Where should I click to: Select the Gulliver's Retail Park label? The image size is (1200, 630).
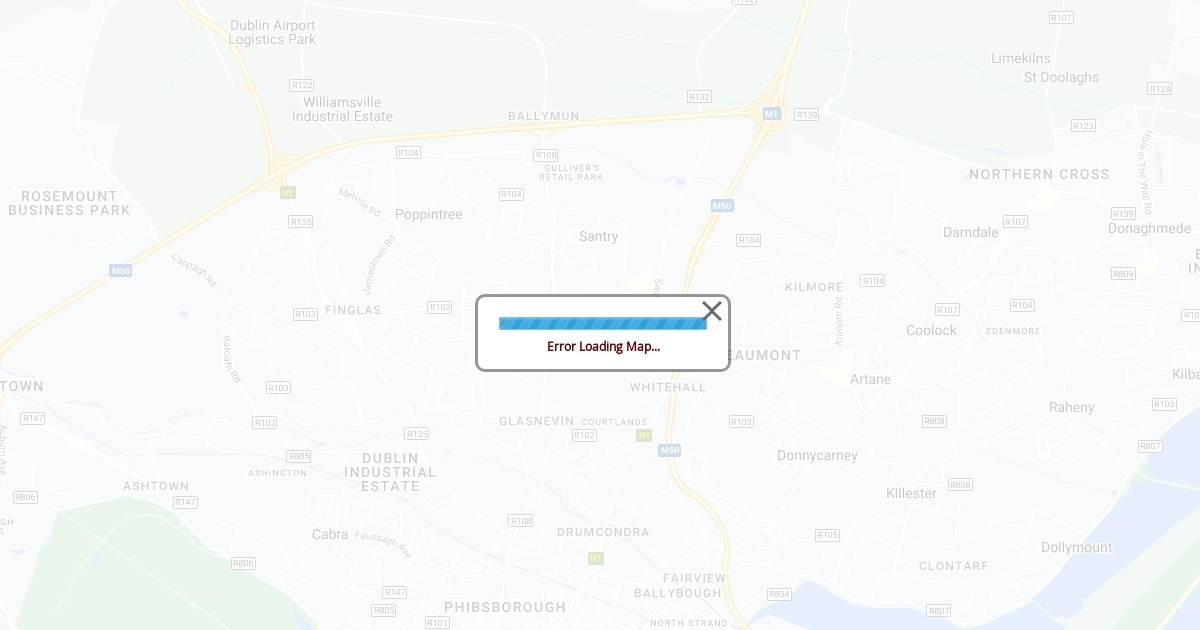point(571,172)
